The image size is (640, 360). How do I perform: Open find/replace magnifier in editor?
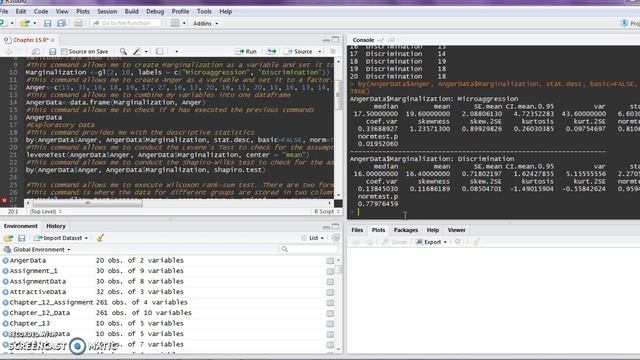tap(123, 51)
